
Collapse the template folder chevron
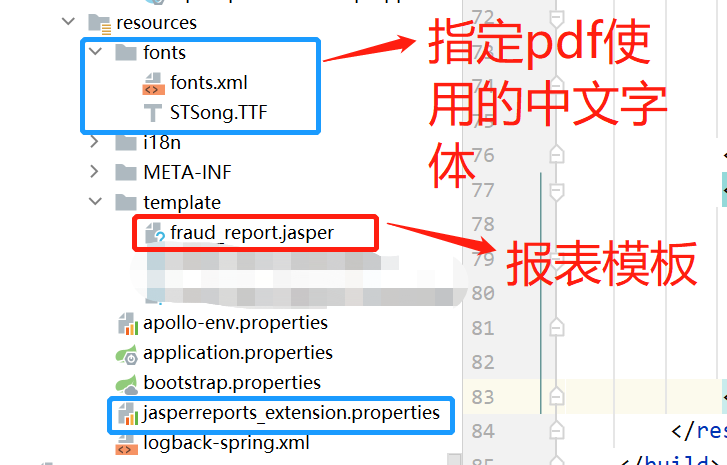point(96,201)
